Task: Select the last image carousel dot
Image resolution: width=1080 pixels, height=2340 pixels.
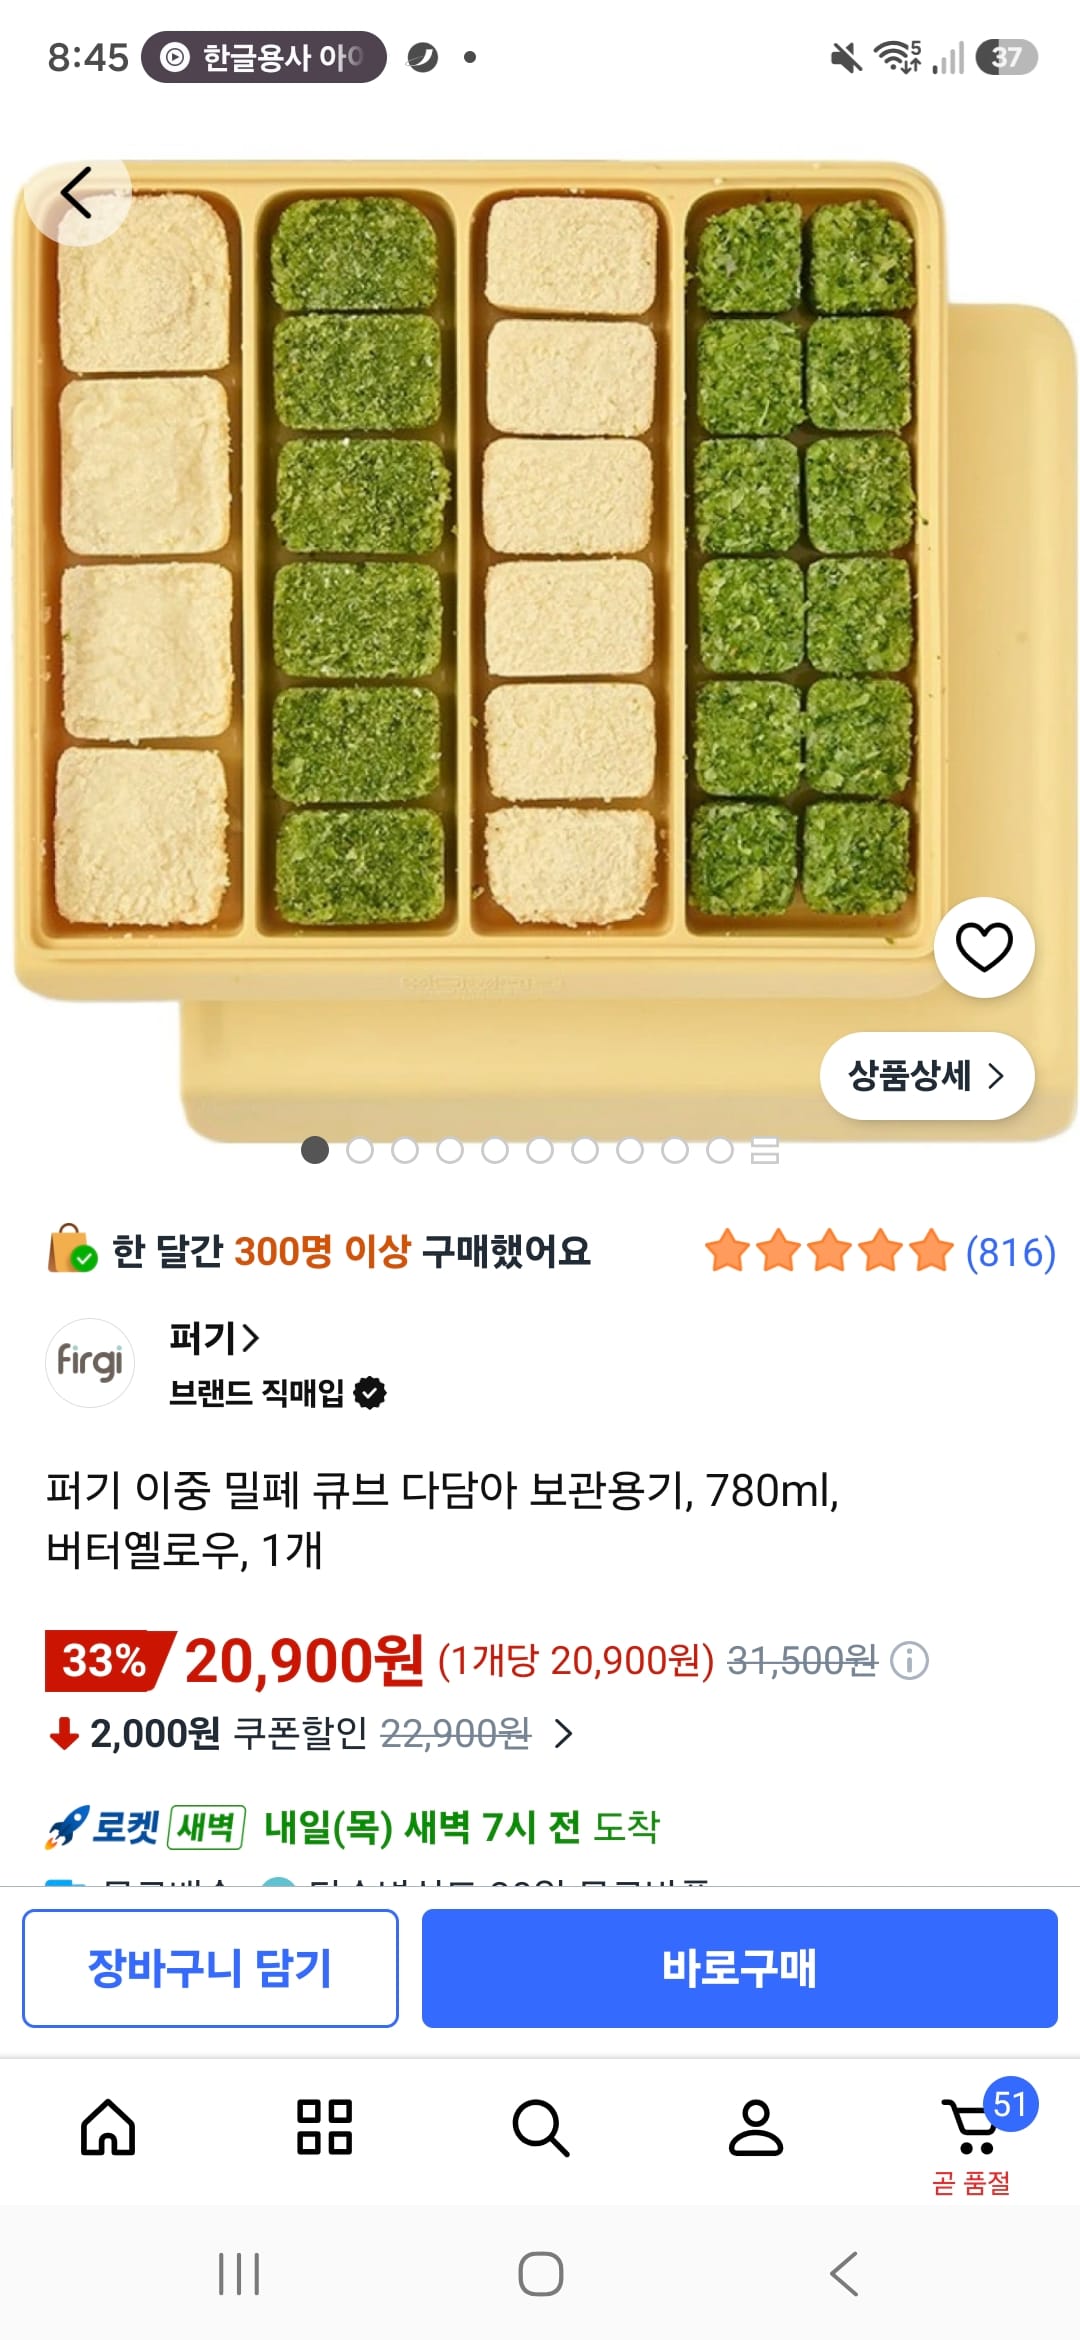Action: (x=720, y=1151)
